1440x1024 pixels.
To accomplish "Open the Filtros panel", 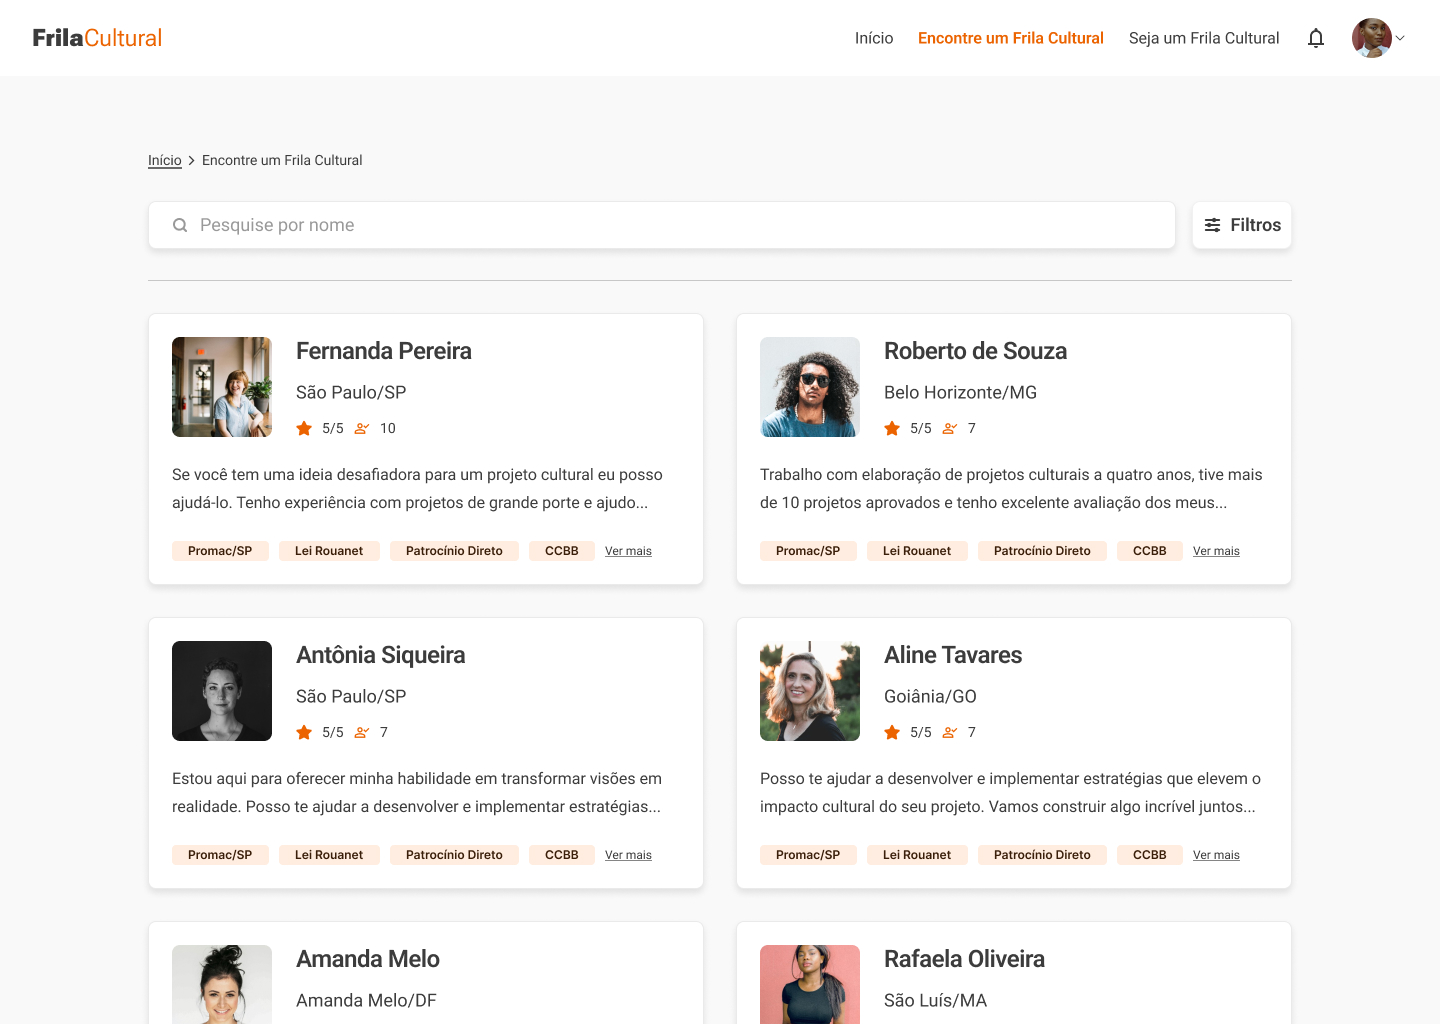I will tap(1242, 225).
